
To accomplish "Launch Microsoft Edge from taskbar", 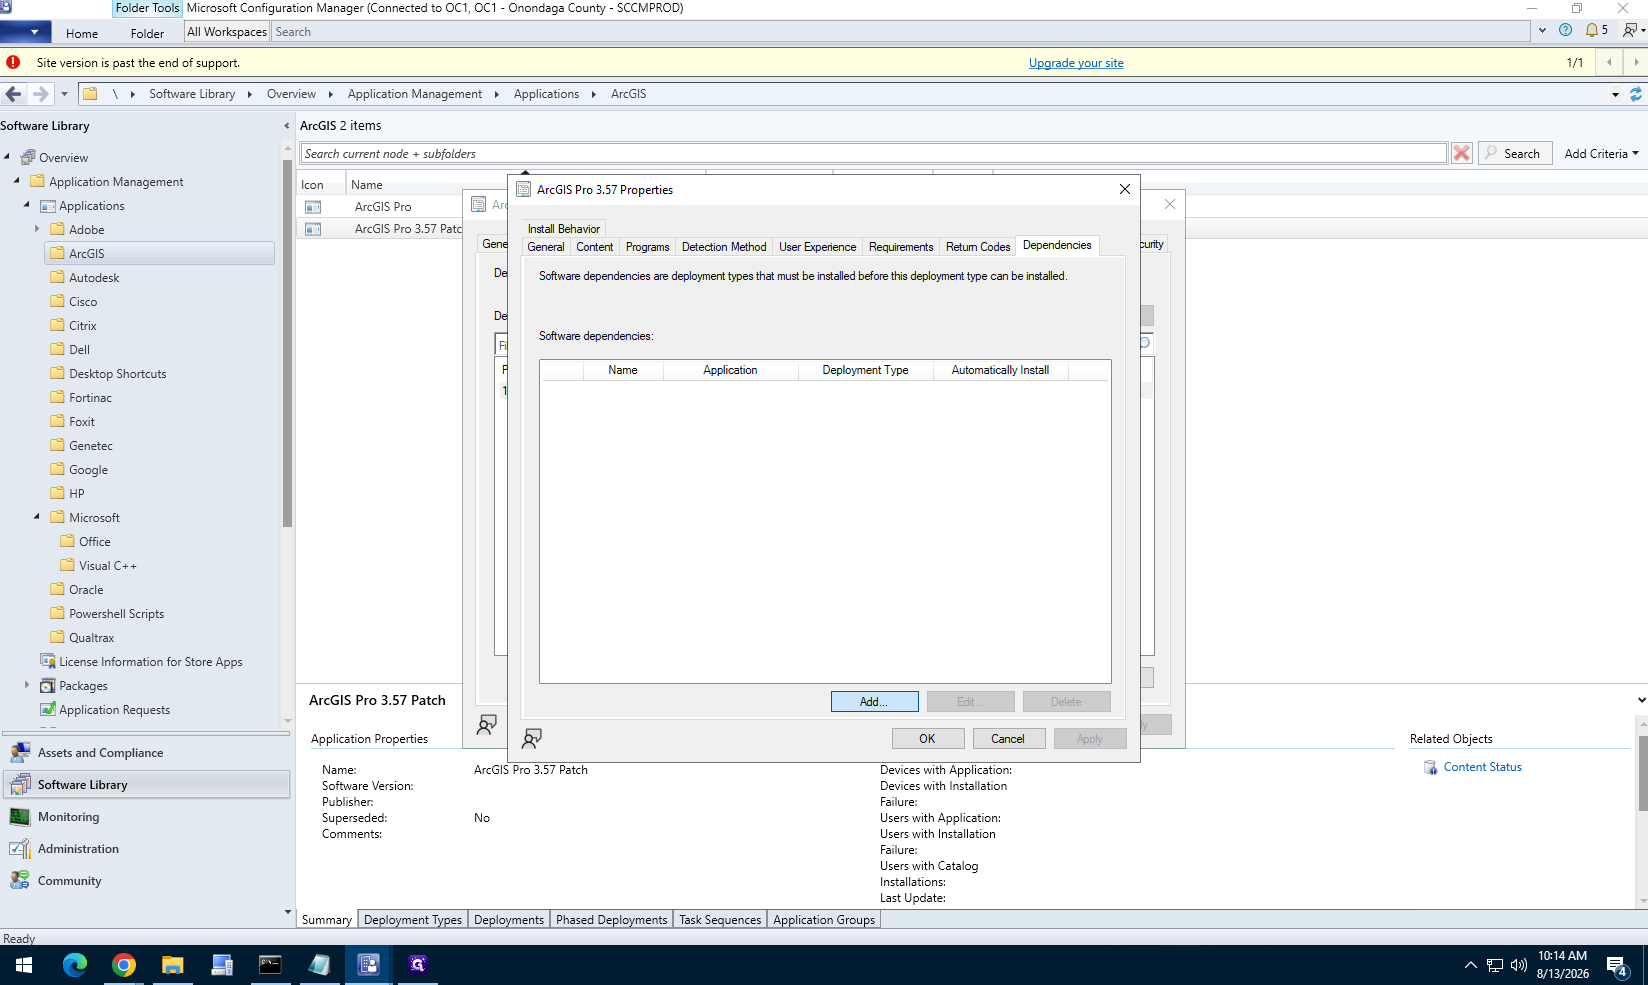I will tap(75, 965).
